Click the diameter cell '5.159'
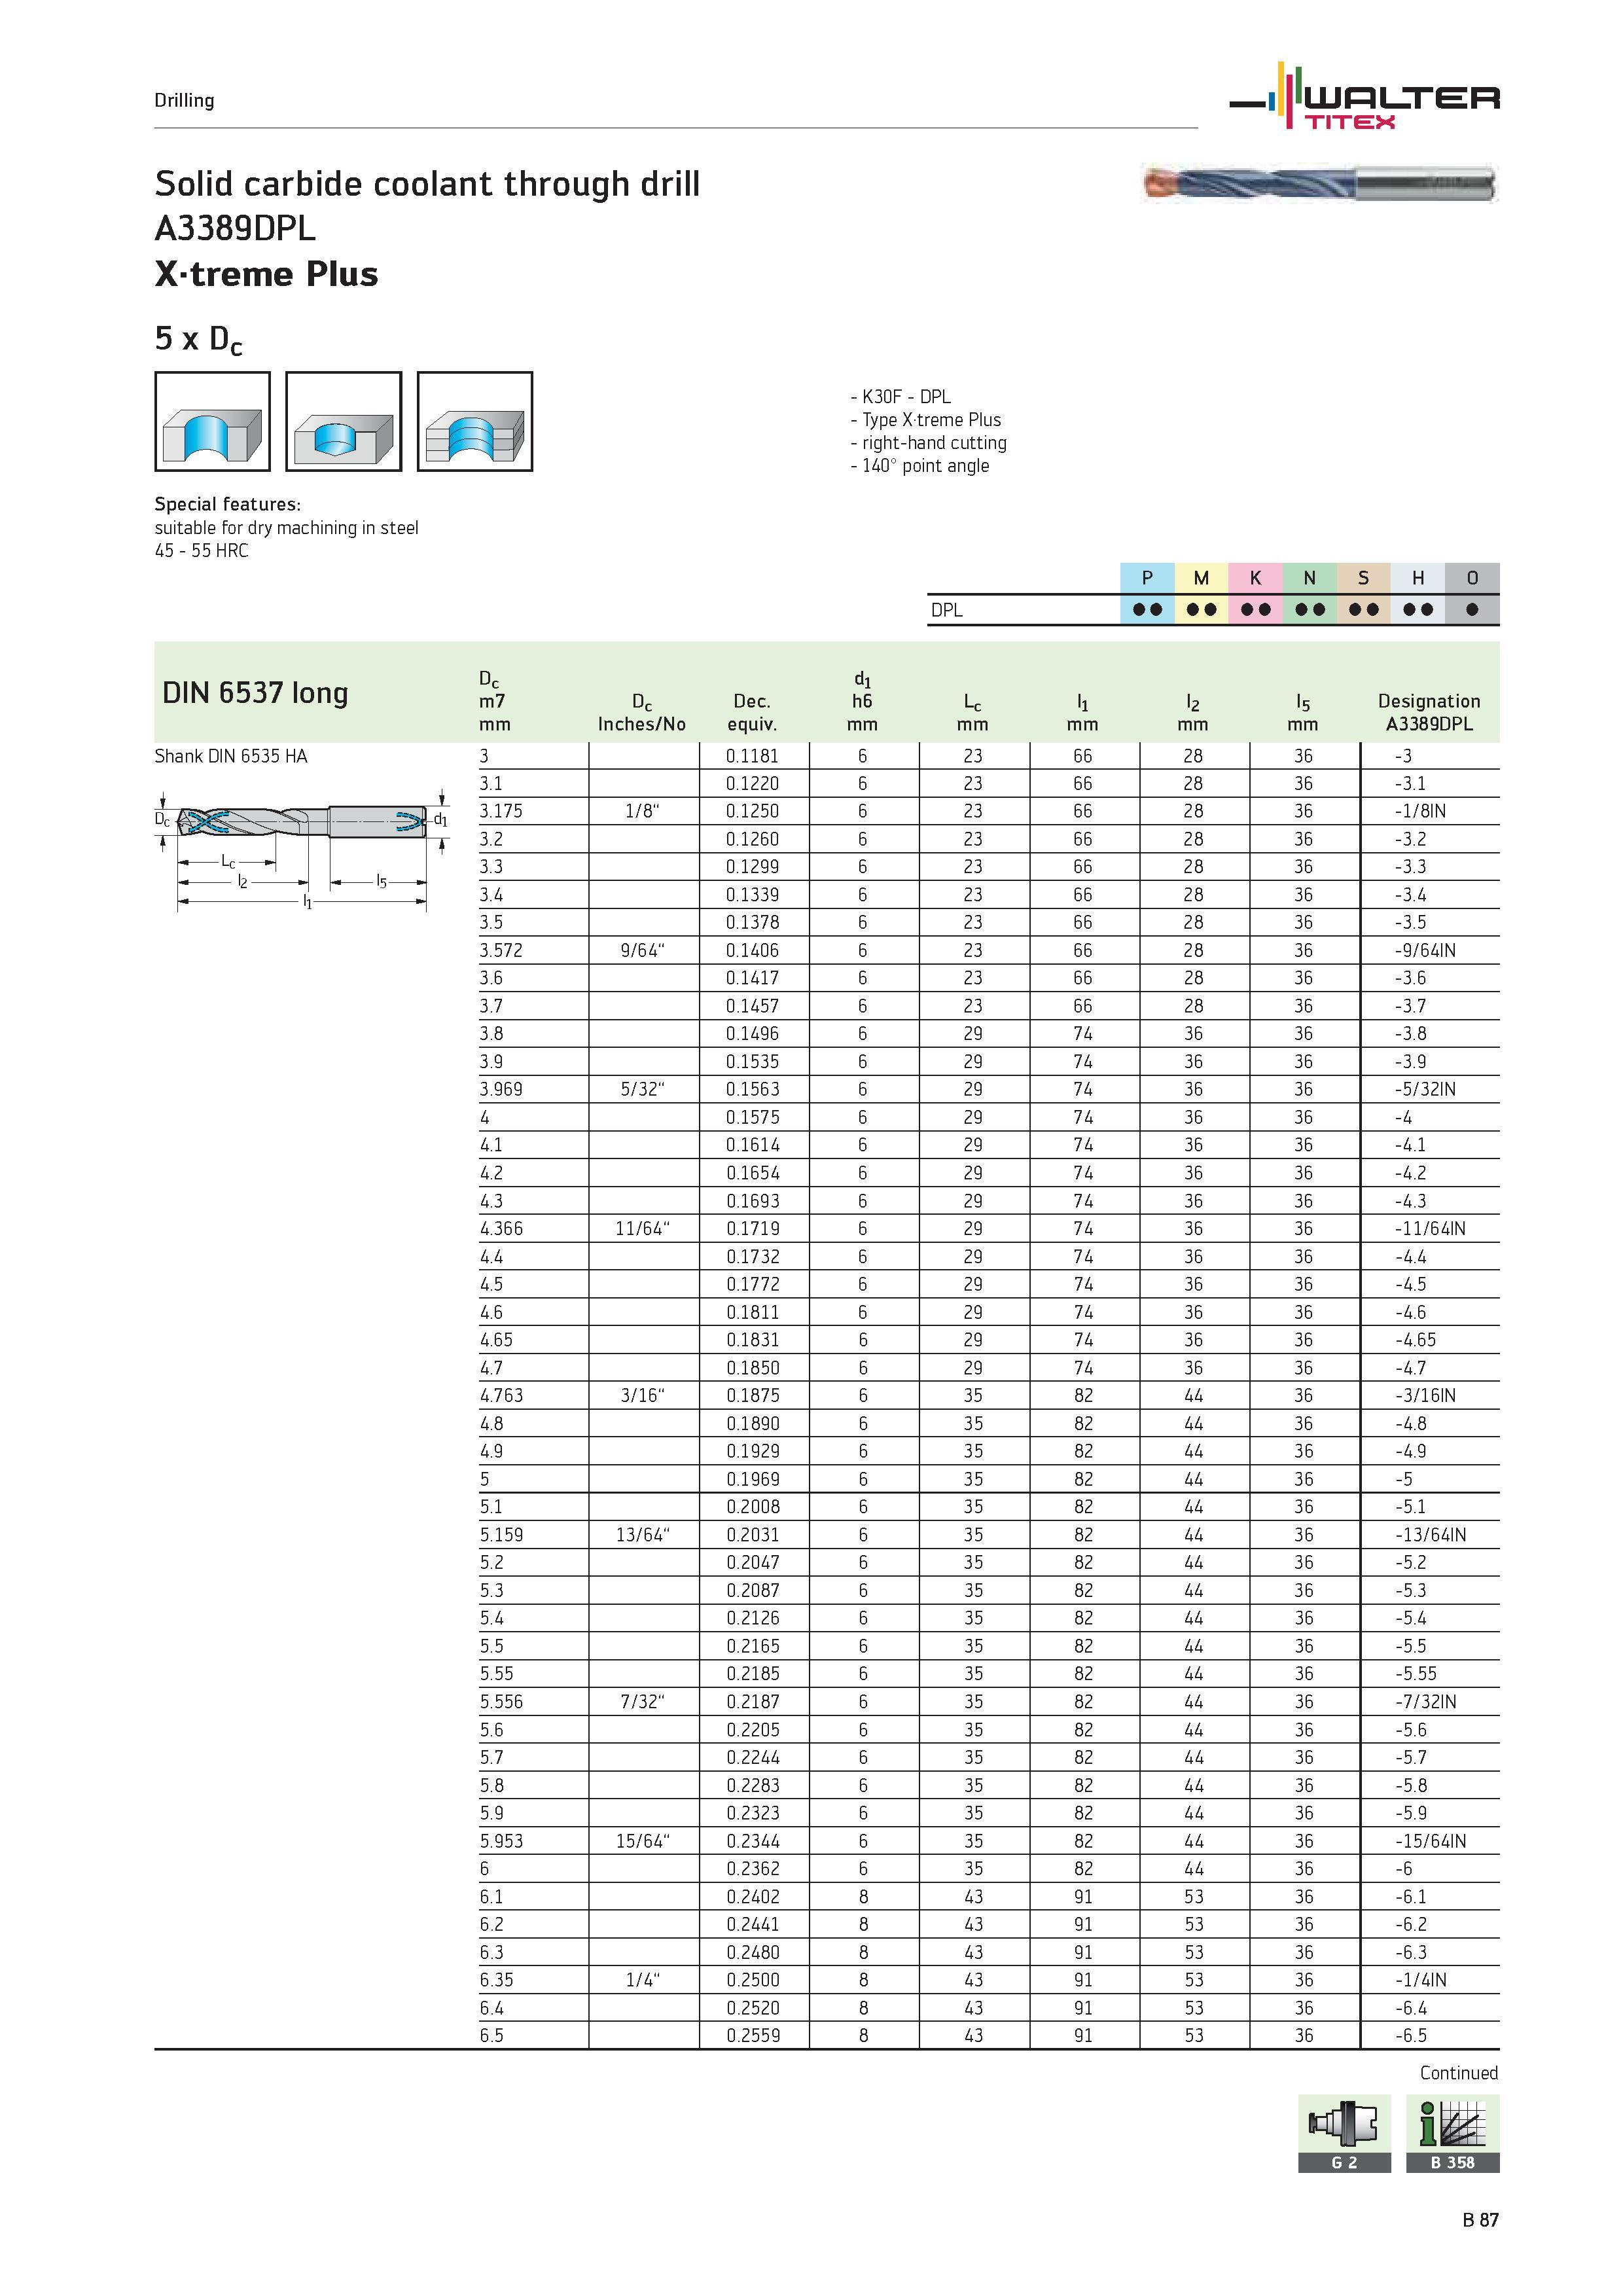The image size is (1623, 2296). pos(501,1534)
